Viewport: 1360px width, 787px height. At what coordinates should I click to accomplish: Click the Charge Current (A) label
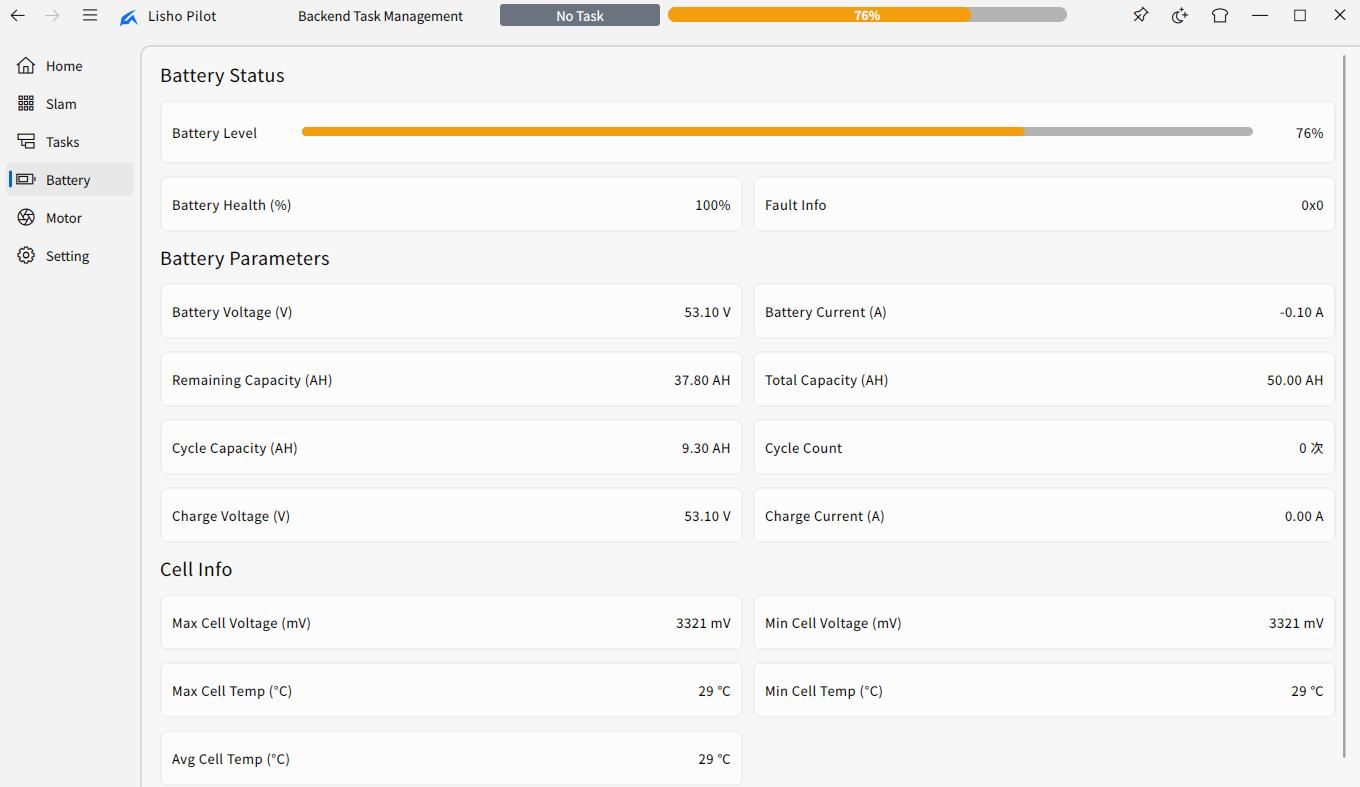pos(824,516)
